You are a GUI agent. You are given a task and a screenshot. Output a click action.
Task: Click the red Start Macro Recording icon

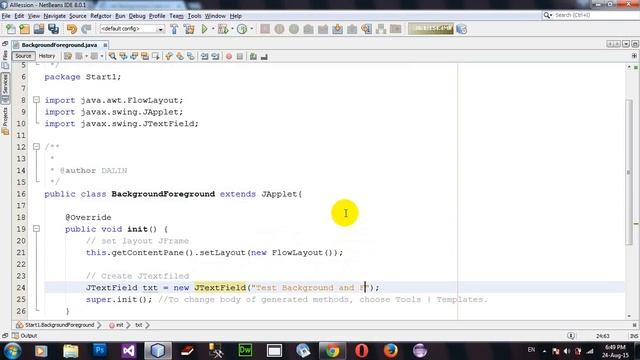click(x=229, y=56)
